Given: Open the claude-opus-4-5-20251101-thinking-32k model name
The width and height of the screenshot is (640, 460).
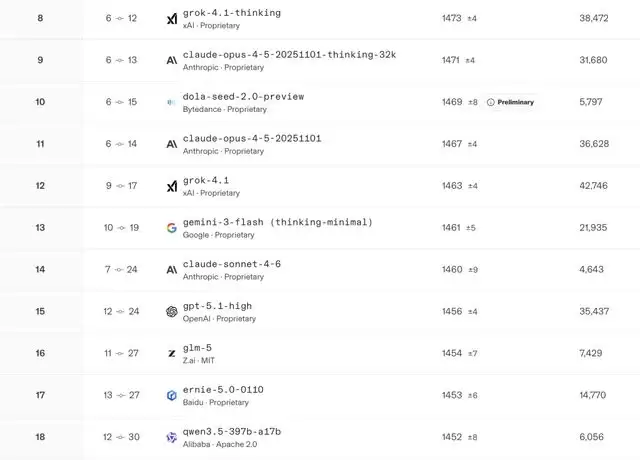Looking at the screenshot, I should (289, 54).
